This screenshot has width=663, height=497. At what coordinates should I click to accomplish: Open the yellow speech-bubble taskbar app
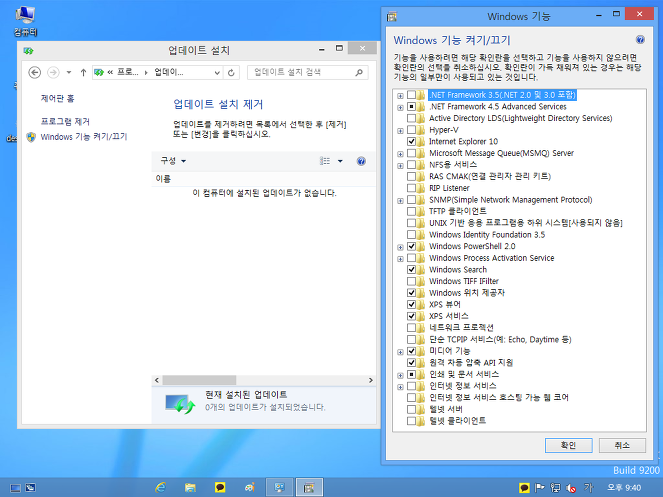coord(220,487)
